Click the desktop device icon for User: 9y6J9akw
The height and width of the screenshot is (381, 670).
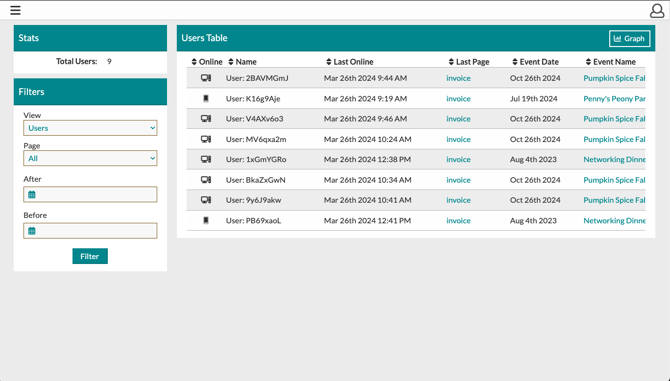pos(206,200)
